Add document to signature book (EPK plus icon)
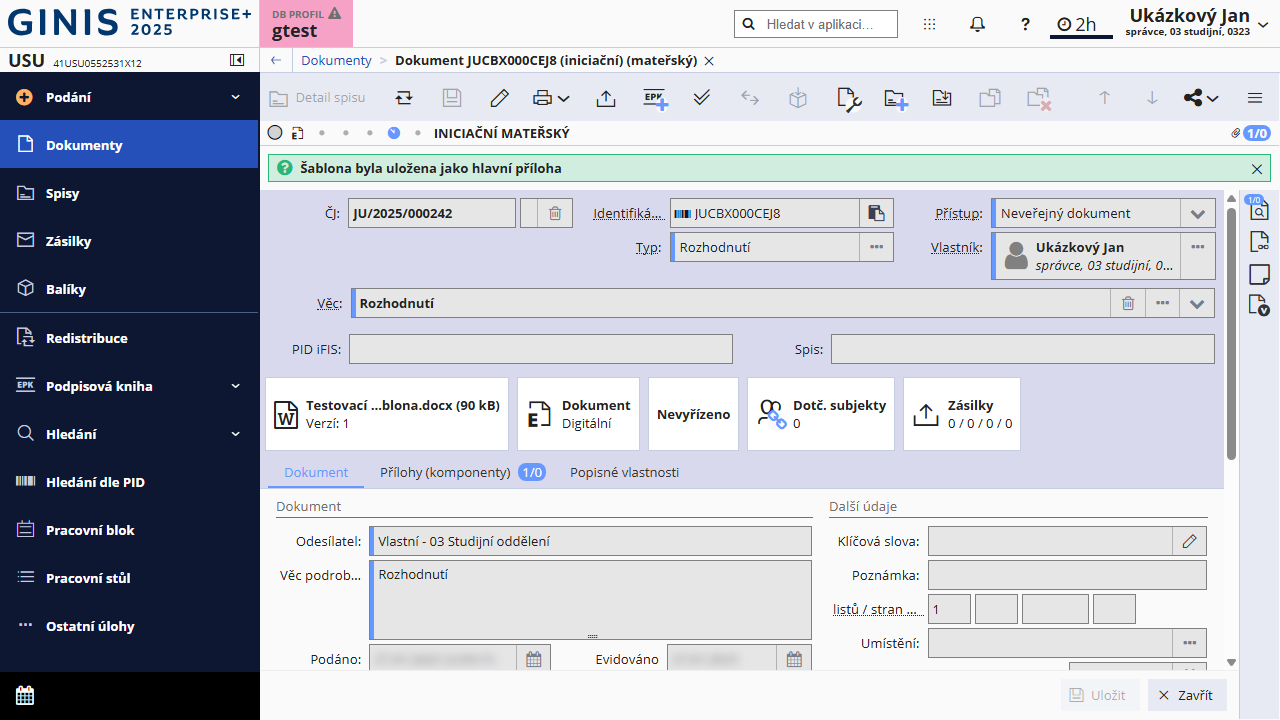 [x=655, y=98]
